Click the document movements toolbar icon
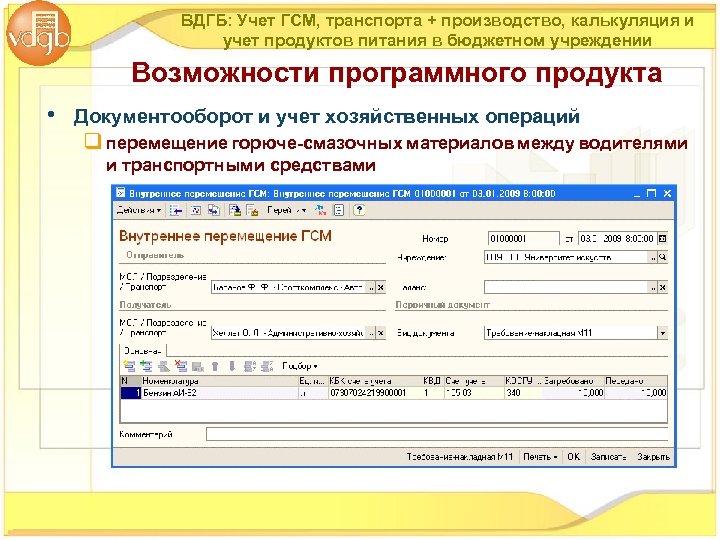The height and width of the screenshot is (540, 720). point(252,210)
